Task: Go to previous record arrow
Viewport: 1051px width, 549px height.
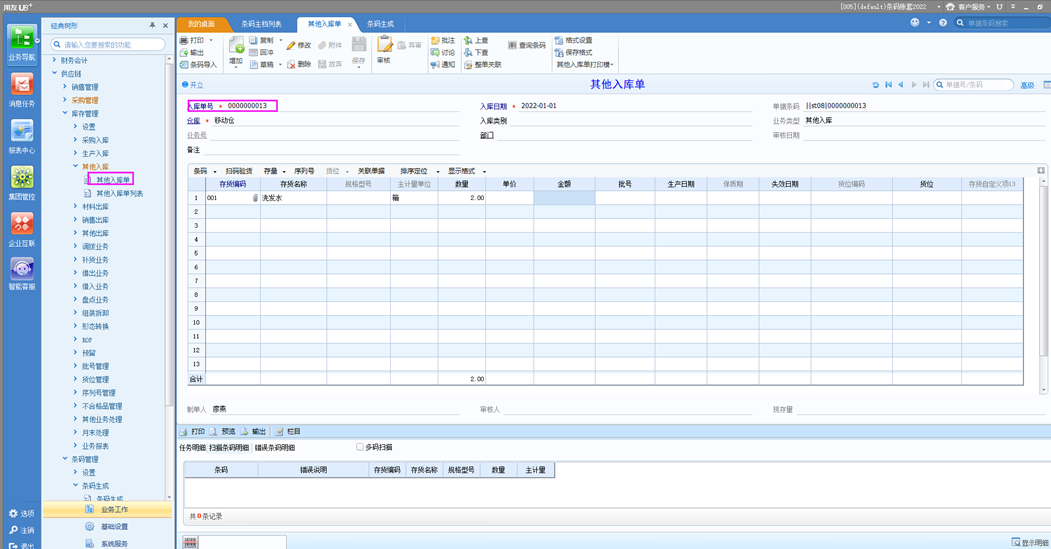Action: [x=900, y=85]
